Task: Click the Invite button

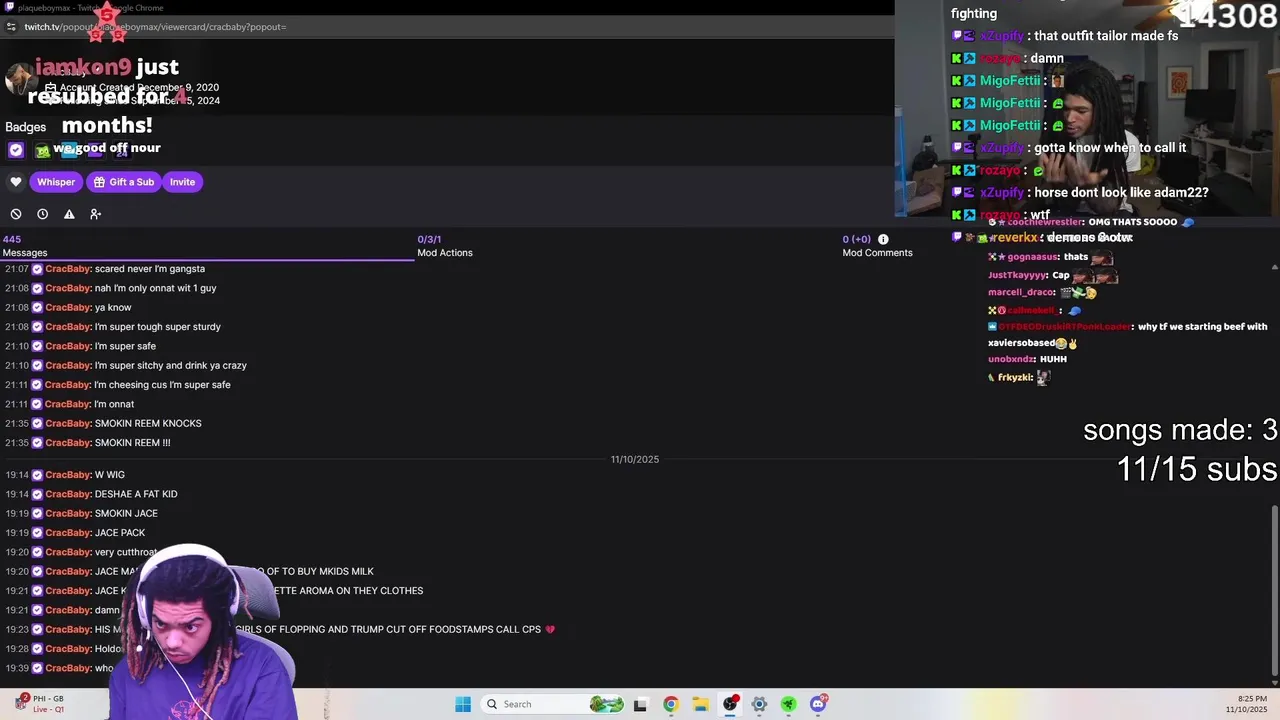Action: click(182, 182)
